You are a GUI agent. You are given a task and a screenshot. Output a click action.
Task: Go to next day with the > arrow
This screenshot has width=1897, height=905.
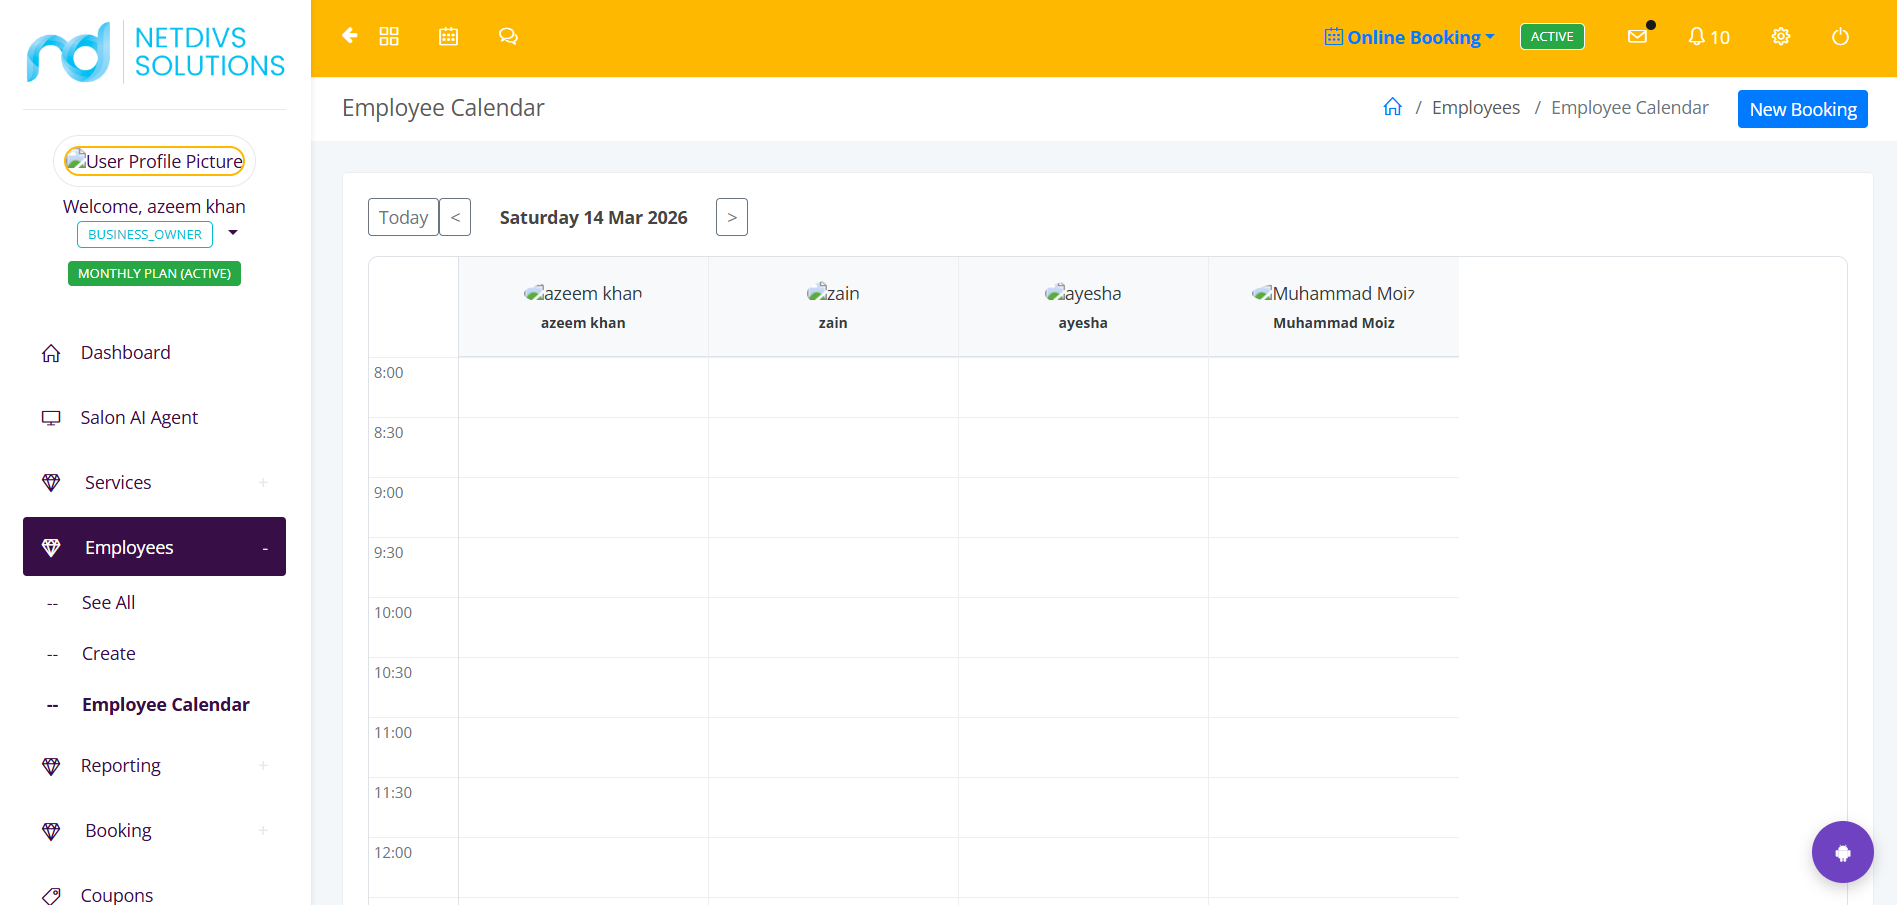coord(732,217)
